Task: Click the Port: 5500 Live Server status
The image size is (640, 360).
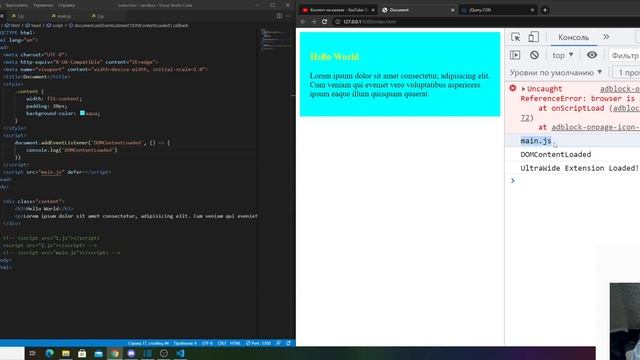Action: pos(258,343)
